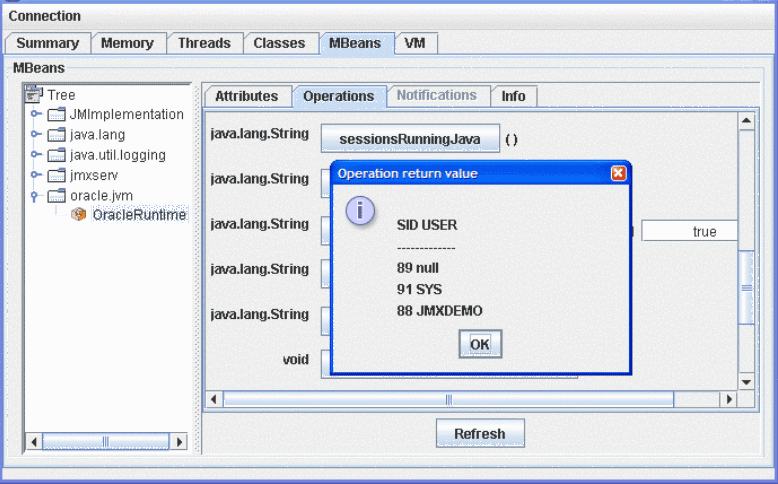
Task: Click the oracle.jvm folder icon
Action: 56,196
